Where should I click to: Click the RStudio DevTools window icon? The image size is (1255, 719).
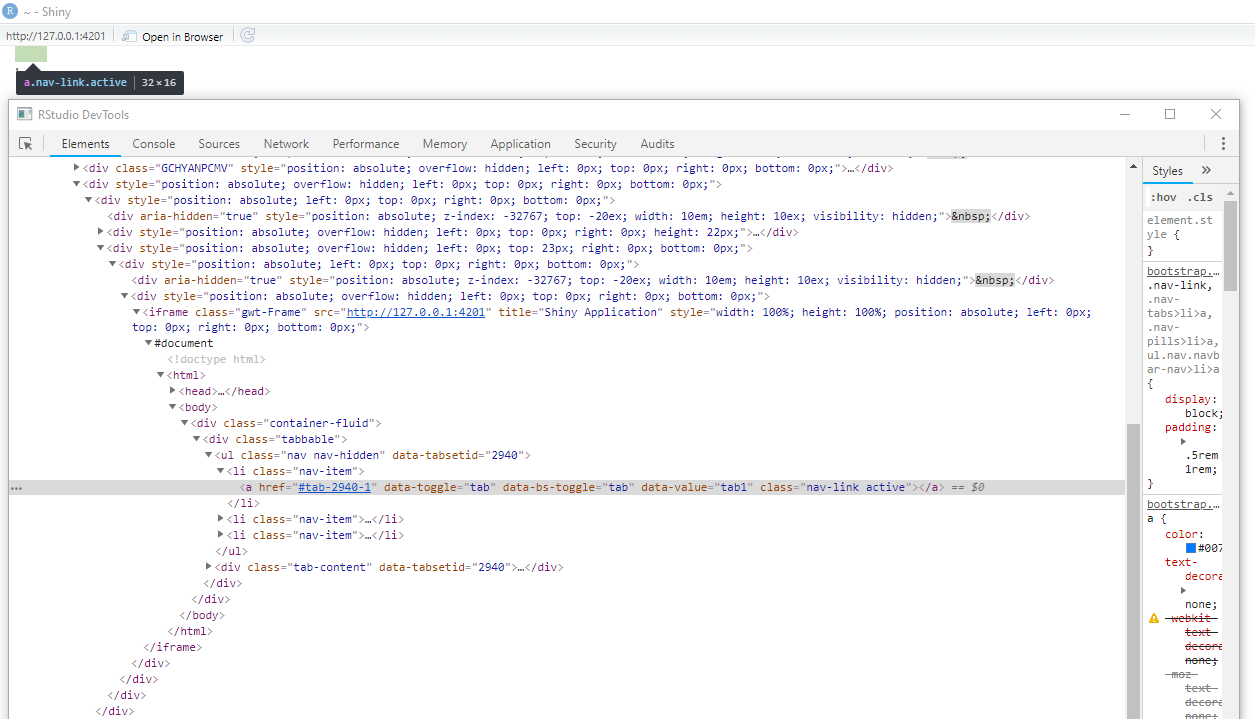(x=23, y=114)
